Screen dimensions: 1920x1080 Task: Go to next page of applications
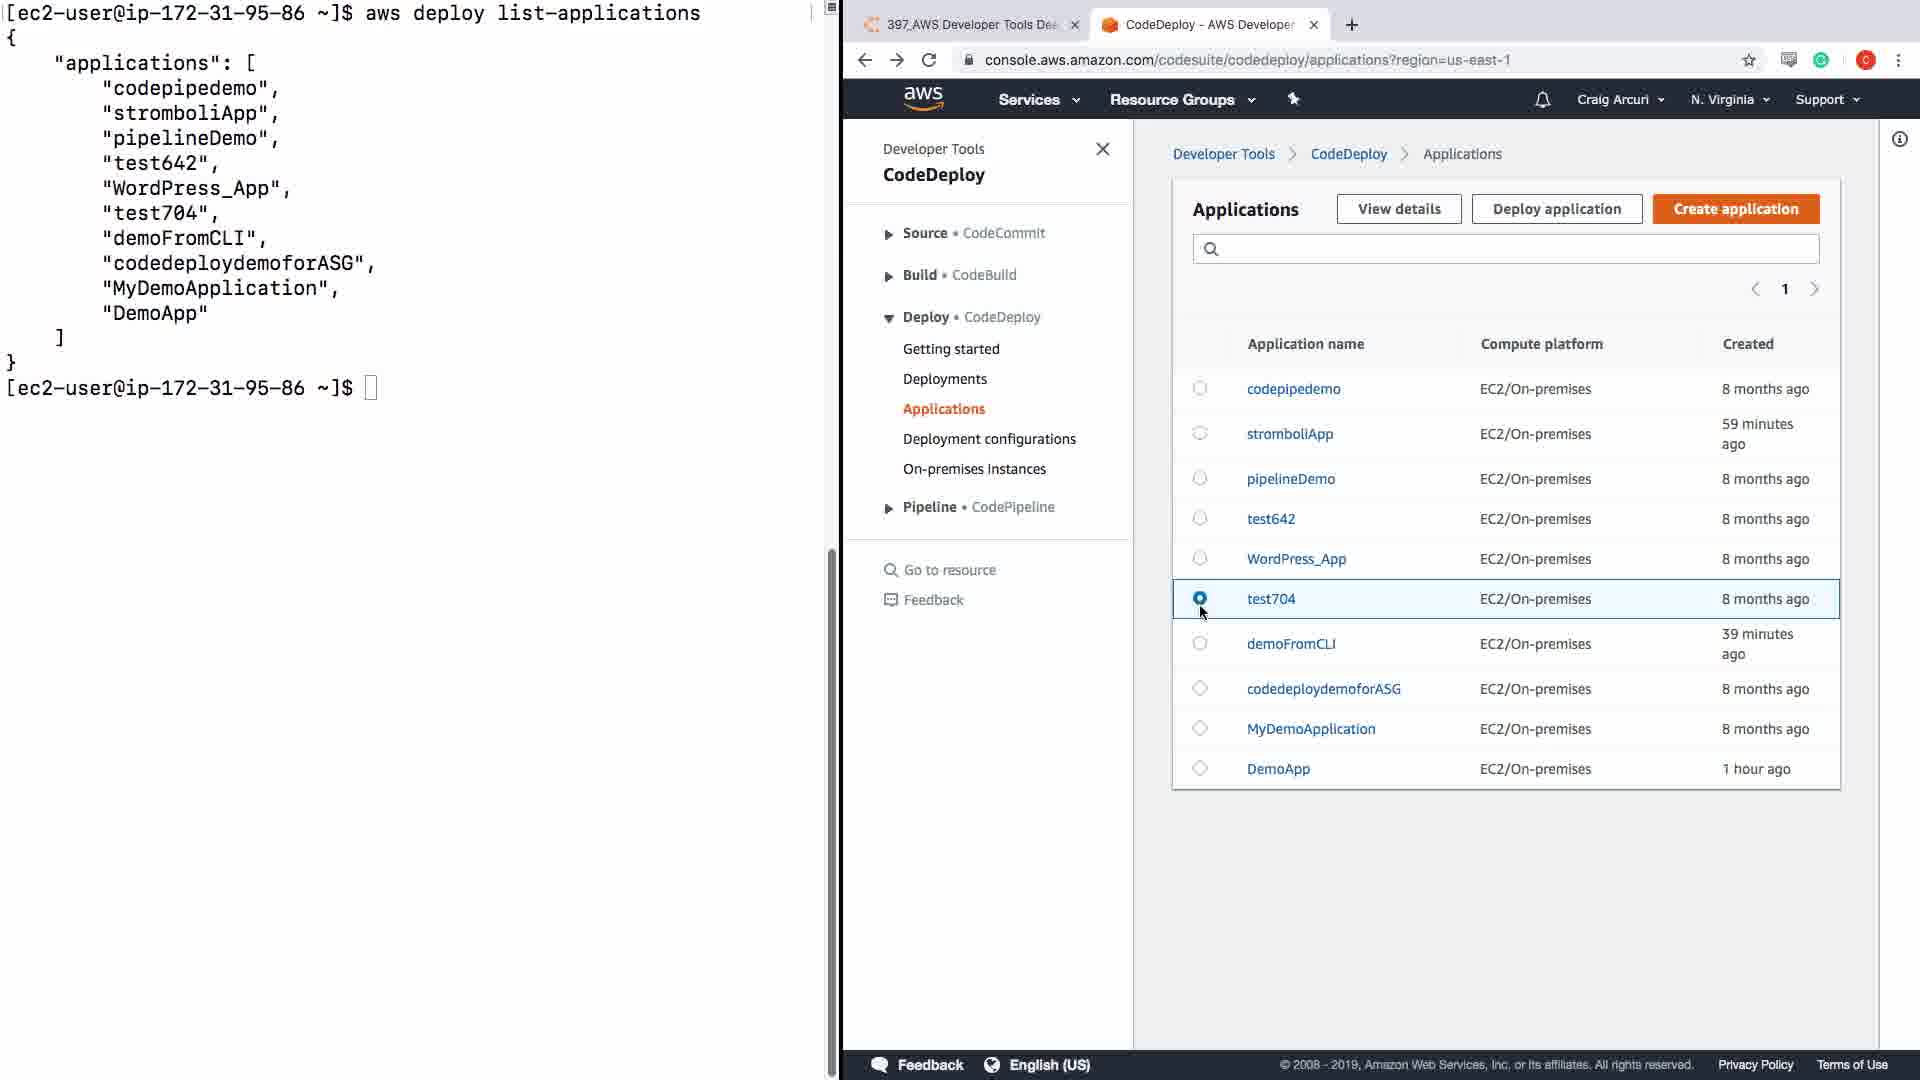click(x=1814, y=289)
